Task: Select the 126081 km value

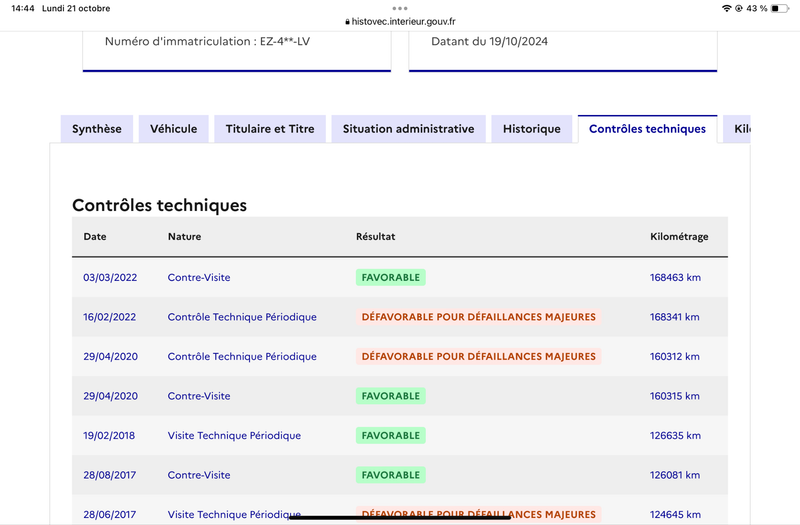Action: 674,475
